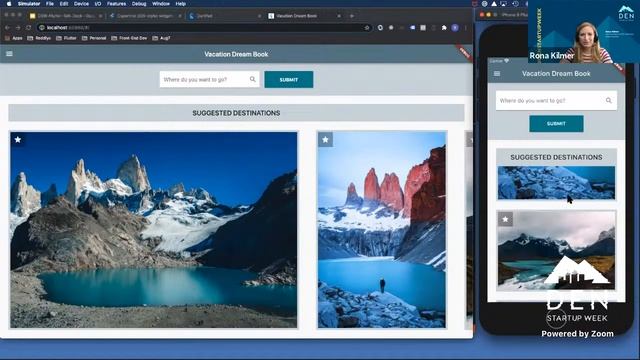This screenshot has width=640, height=360.
Task: Click the SUGGESTED DESTINATIONS header in simulator
Action: [x=556, y=157]
